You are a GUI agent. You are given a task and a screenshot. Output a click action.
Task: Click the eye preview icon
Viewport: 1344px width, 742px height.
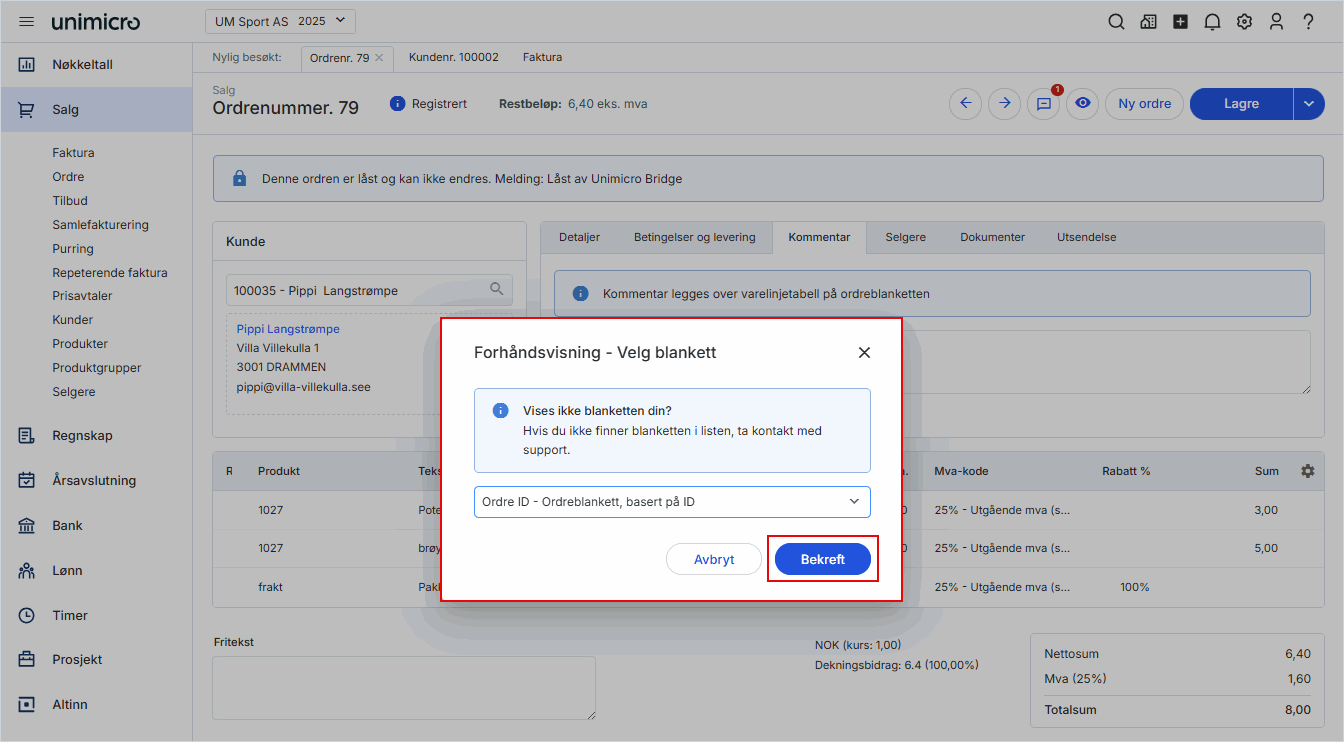tap(1082, 103)
